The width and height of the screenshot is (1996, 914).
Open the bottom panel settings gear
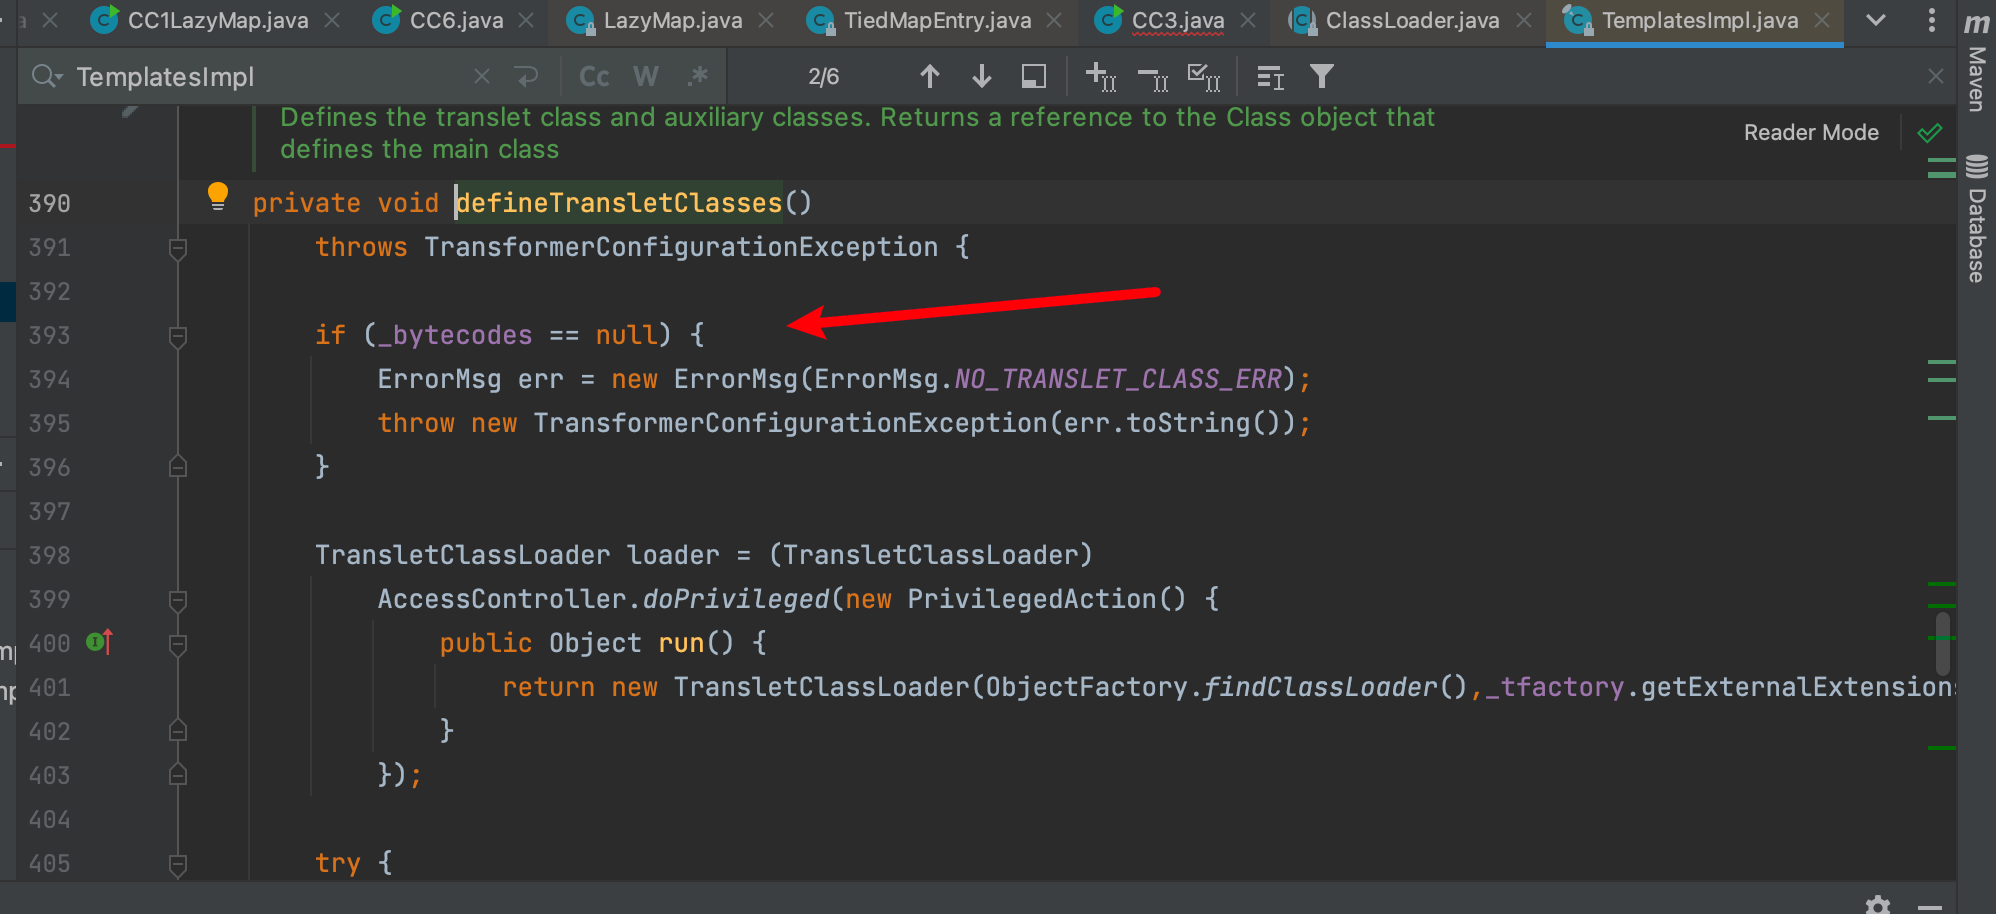pos(1878,905)
